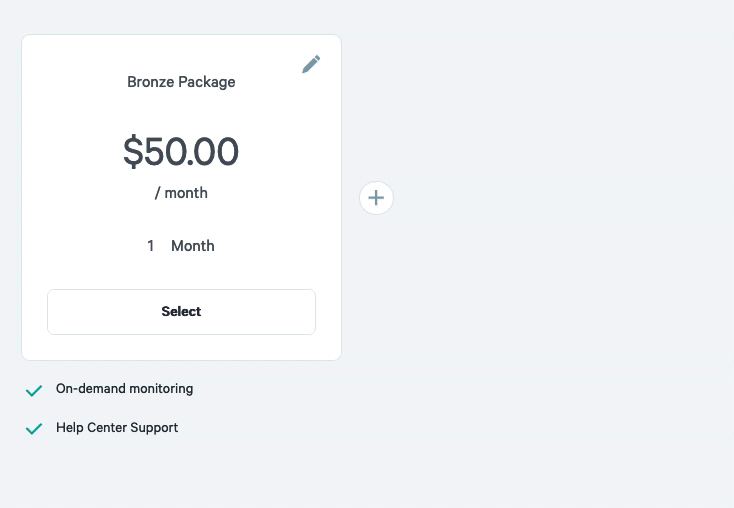Image resolution: width=734 pixels, height=508 pixels.
Task: Click the Bronze Package title
Action: [x=181, y=82]
